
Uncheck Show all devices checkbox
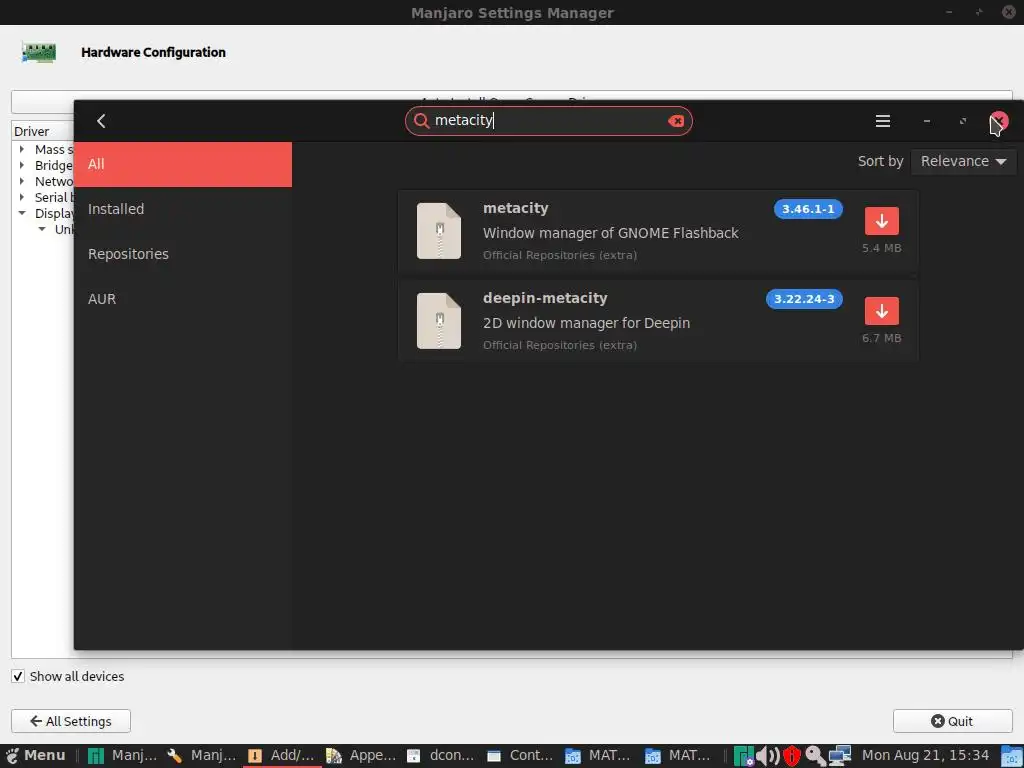point(18,677)
